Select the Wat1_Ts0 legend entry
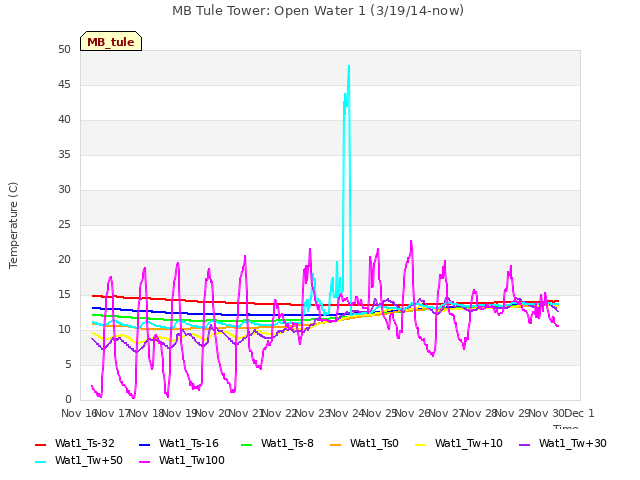Screen dimensions: 640x480 364,443
